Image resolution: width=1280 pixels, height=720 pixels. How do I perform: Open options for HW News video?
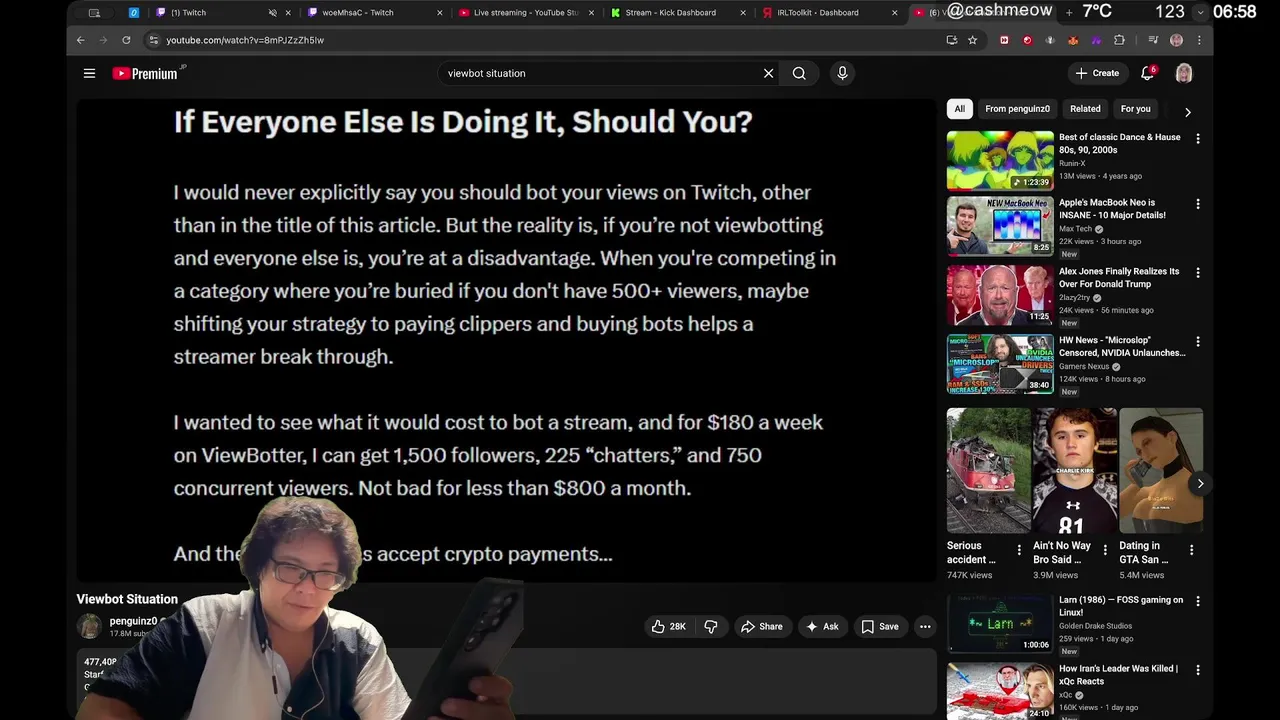coord(1198,341)
